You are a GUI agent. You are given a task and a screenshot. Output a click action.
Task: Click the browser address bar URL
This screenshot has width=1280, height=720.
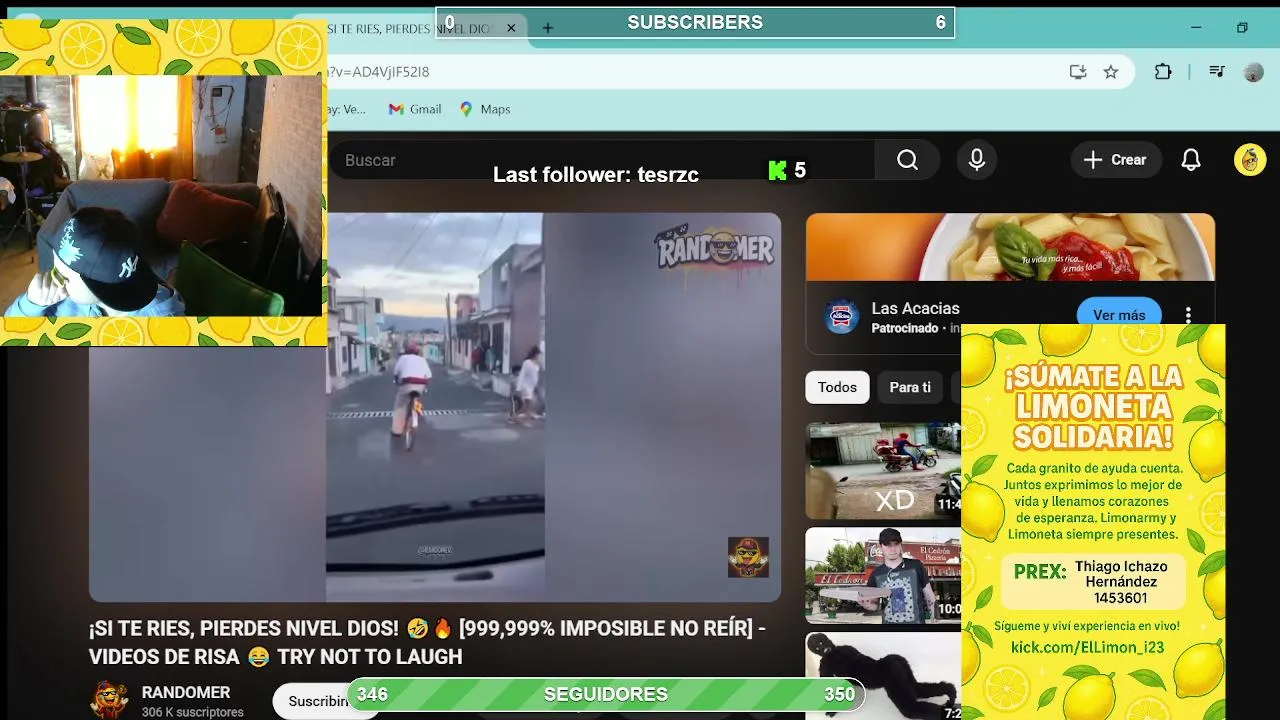pyautogui.click(x=378, y=72)
